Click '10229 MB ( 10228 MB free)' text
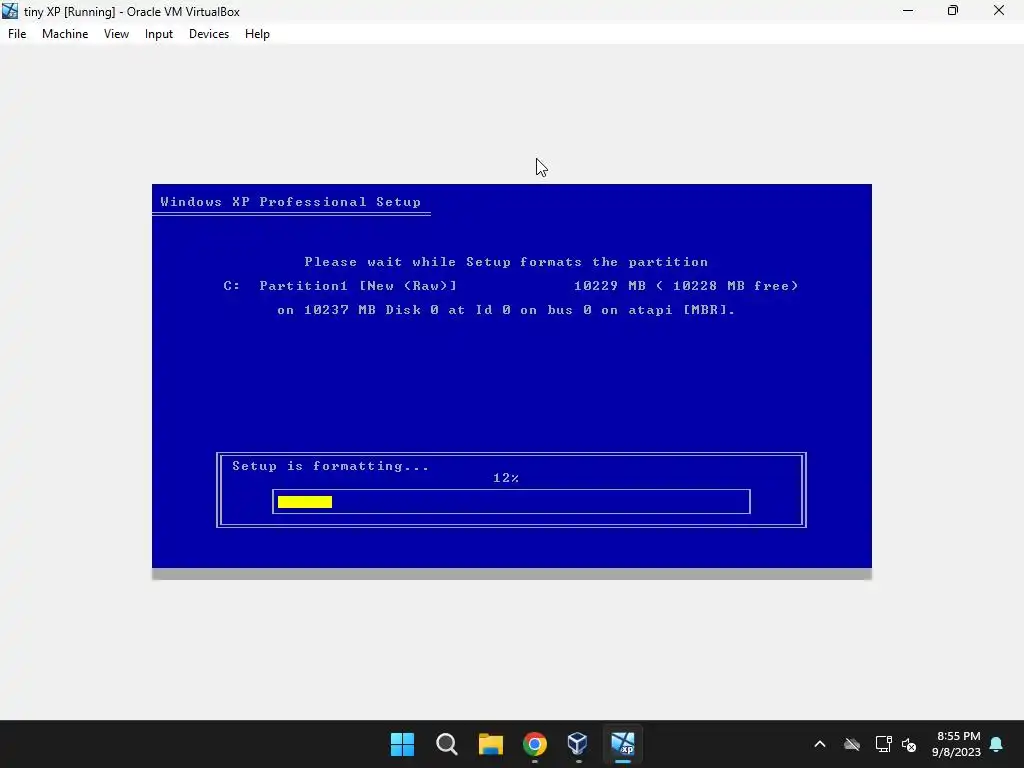The height and width of the screenshot is (768, 1024). [x=686, y=285]
